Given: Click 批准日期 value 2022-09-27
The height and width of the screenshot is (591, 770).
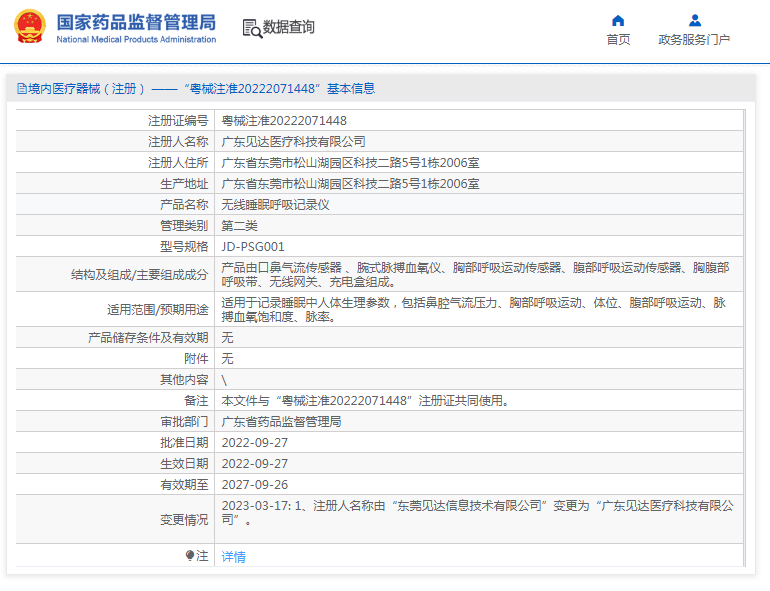Looking at the screenshot, I should click(x=254, y=443).
